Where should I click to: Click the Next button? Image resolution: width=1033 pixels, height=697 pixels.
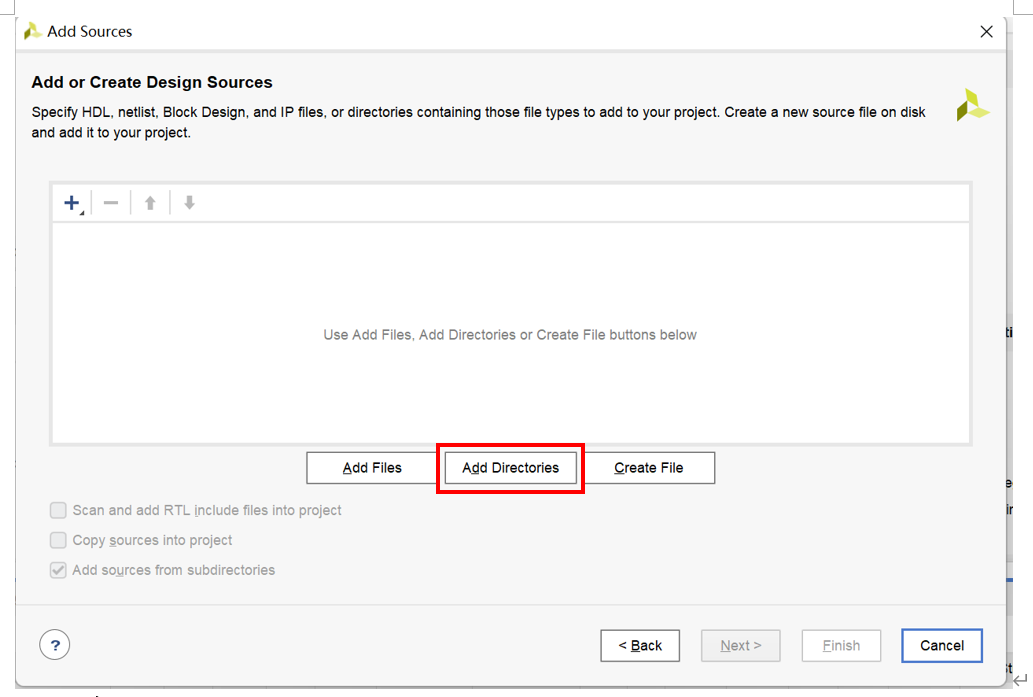[741, 645]
